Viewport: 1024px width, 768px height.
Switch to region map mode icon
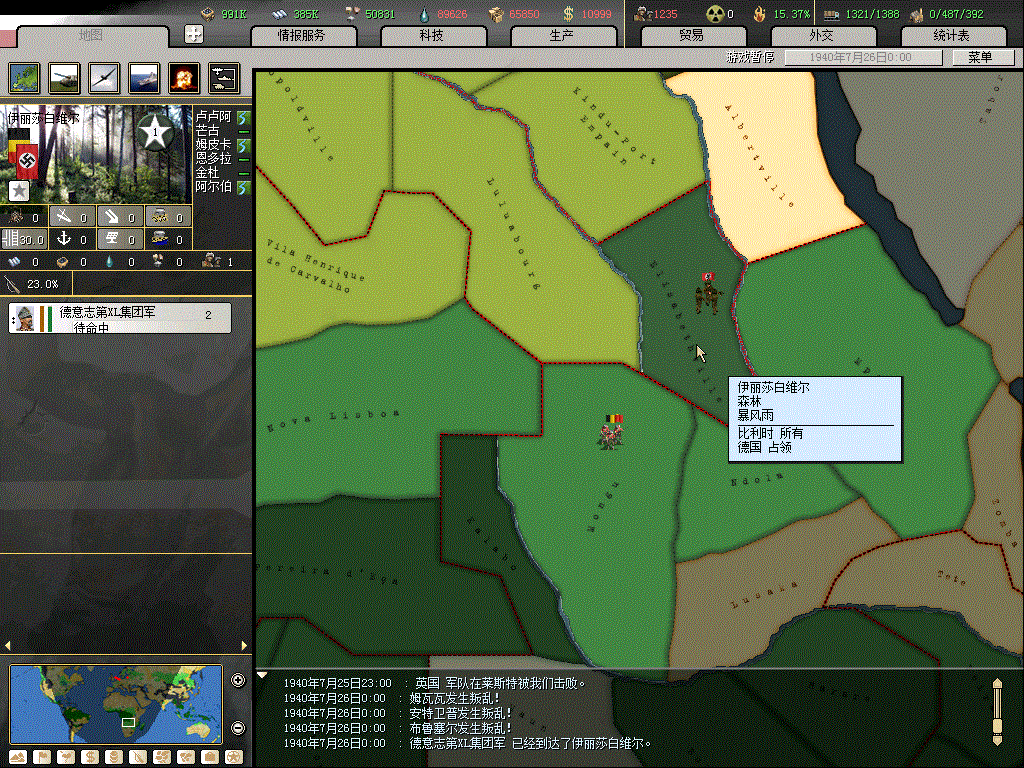(162, 758)
